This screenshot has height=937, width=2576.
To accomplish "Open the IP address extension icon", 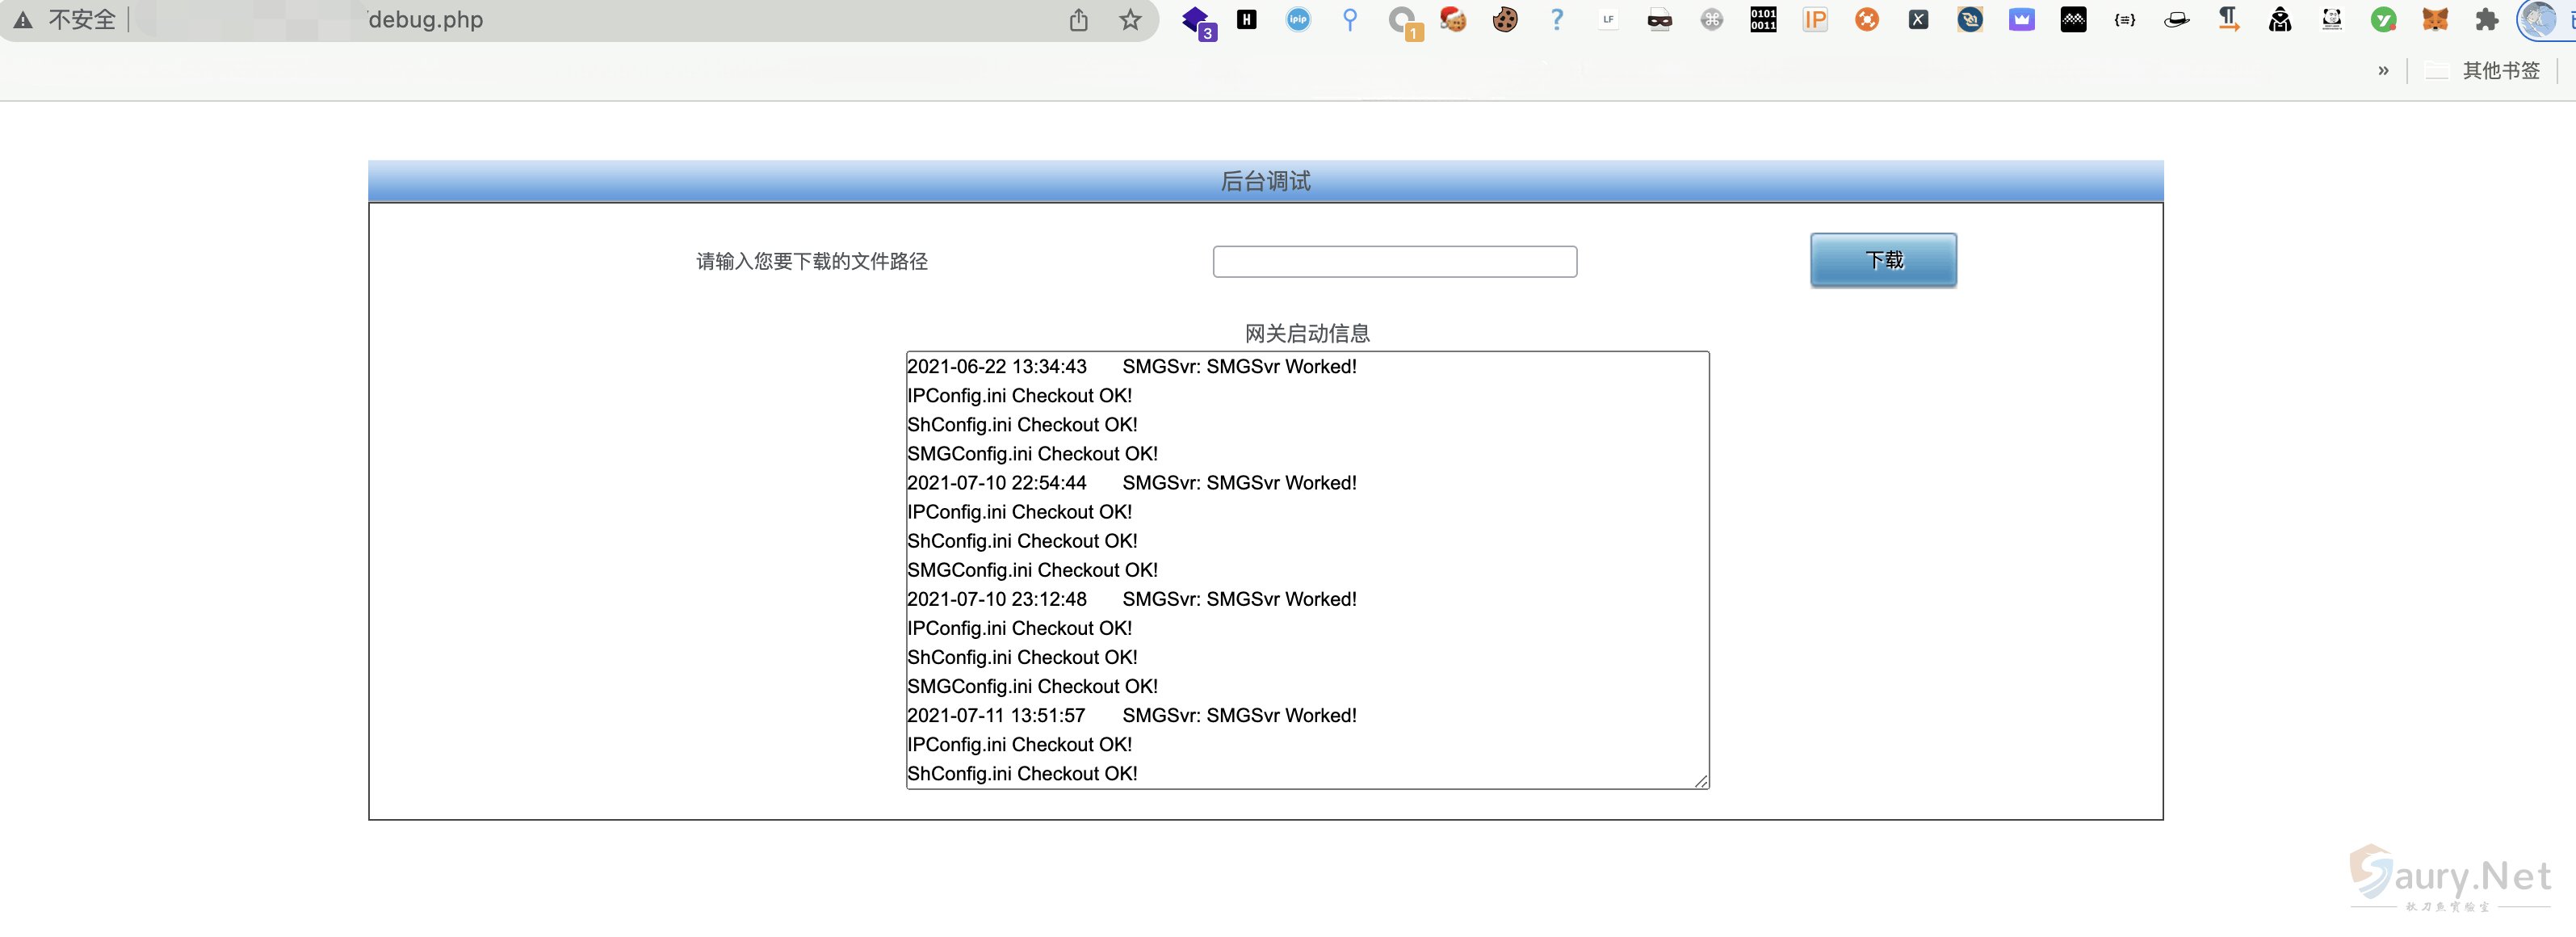I will pyautogui.click(x=1816, y=19).
